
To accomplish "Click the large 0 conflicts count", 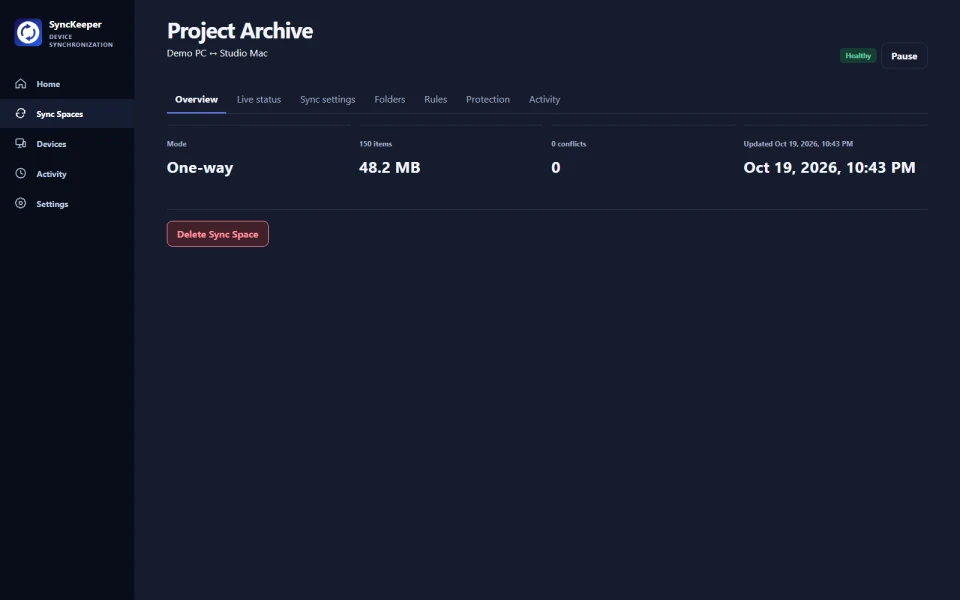I will coord(556,168).
